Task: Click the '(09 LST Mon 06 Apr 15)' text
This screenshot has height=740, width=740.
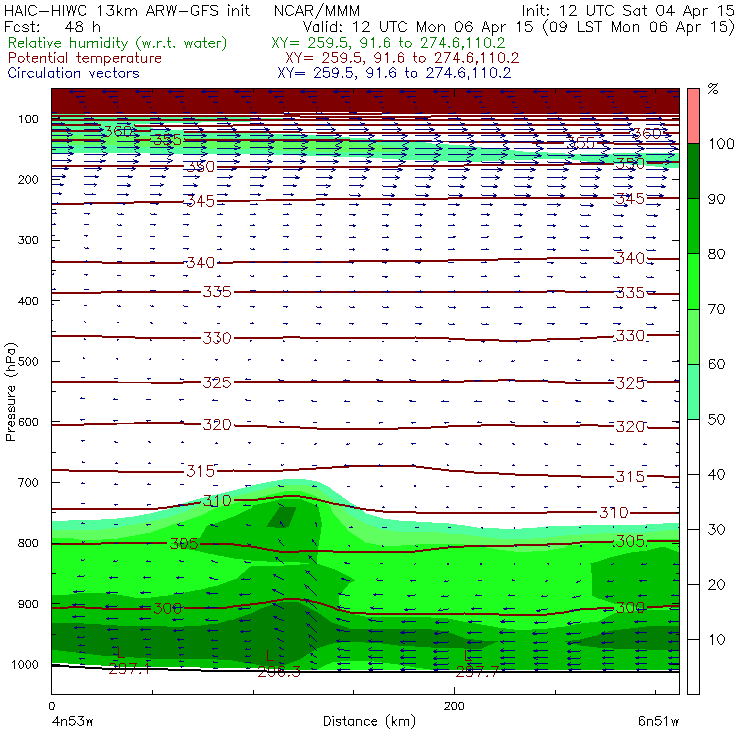Action: pos(639,27)
